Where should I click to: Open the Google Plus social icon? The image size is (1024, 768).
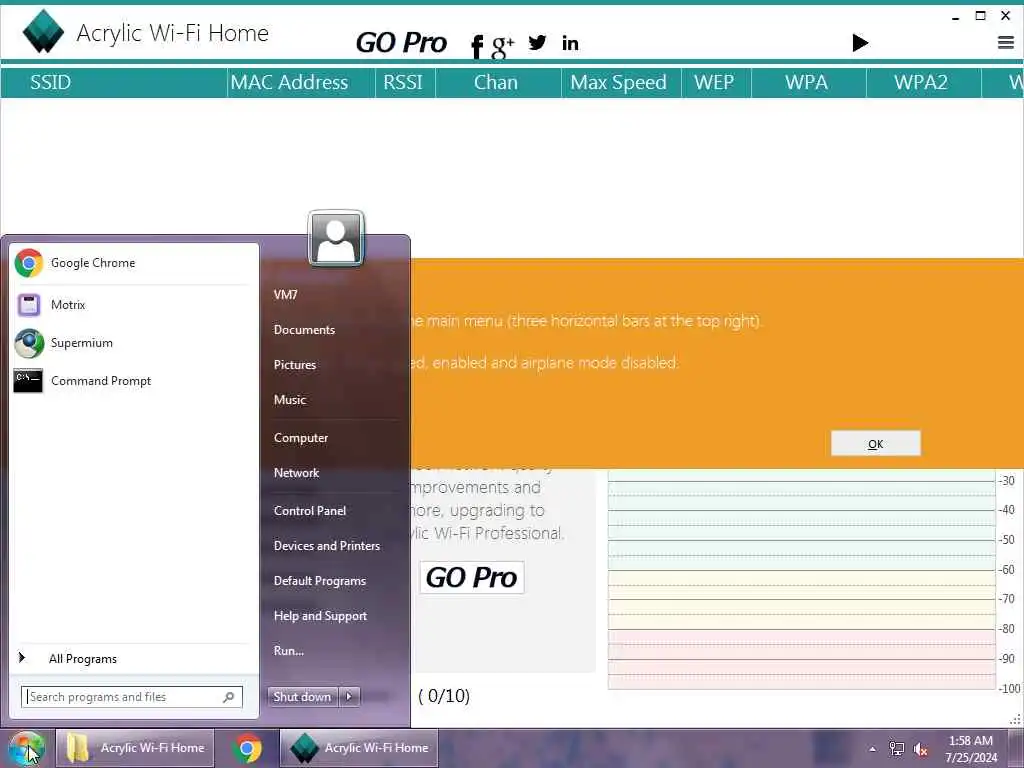tap(502, 46)
